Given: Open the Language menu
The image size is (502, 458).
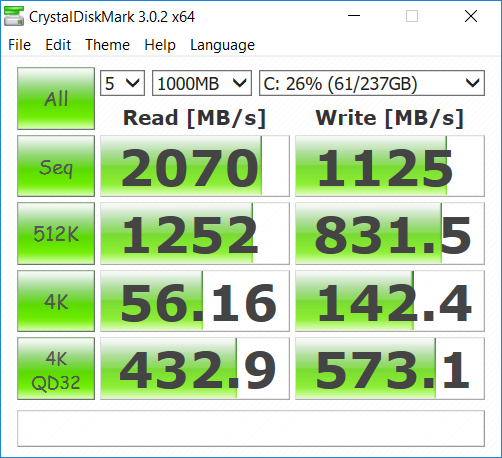Looking at the screenshot, I should pos(222,45).
